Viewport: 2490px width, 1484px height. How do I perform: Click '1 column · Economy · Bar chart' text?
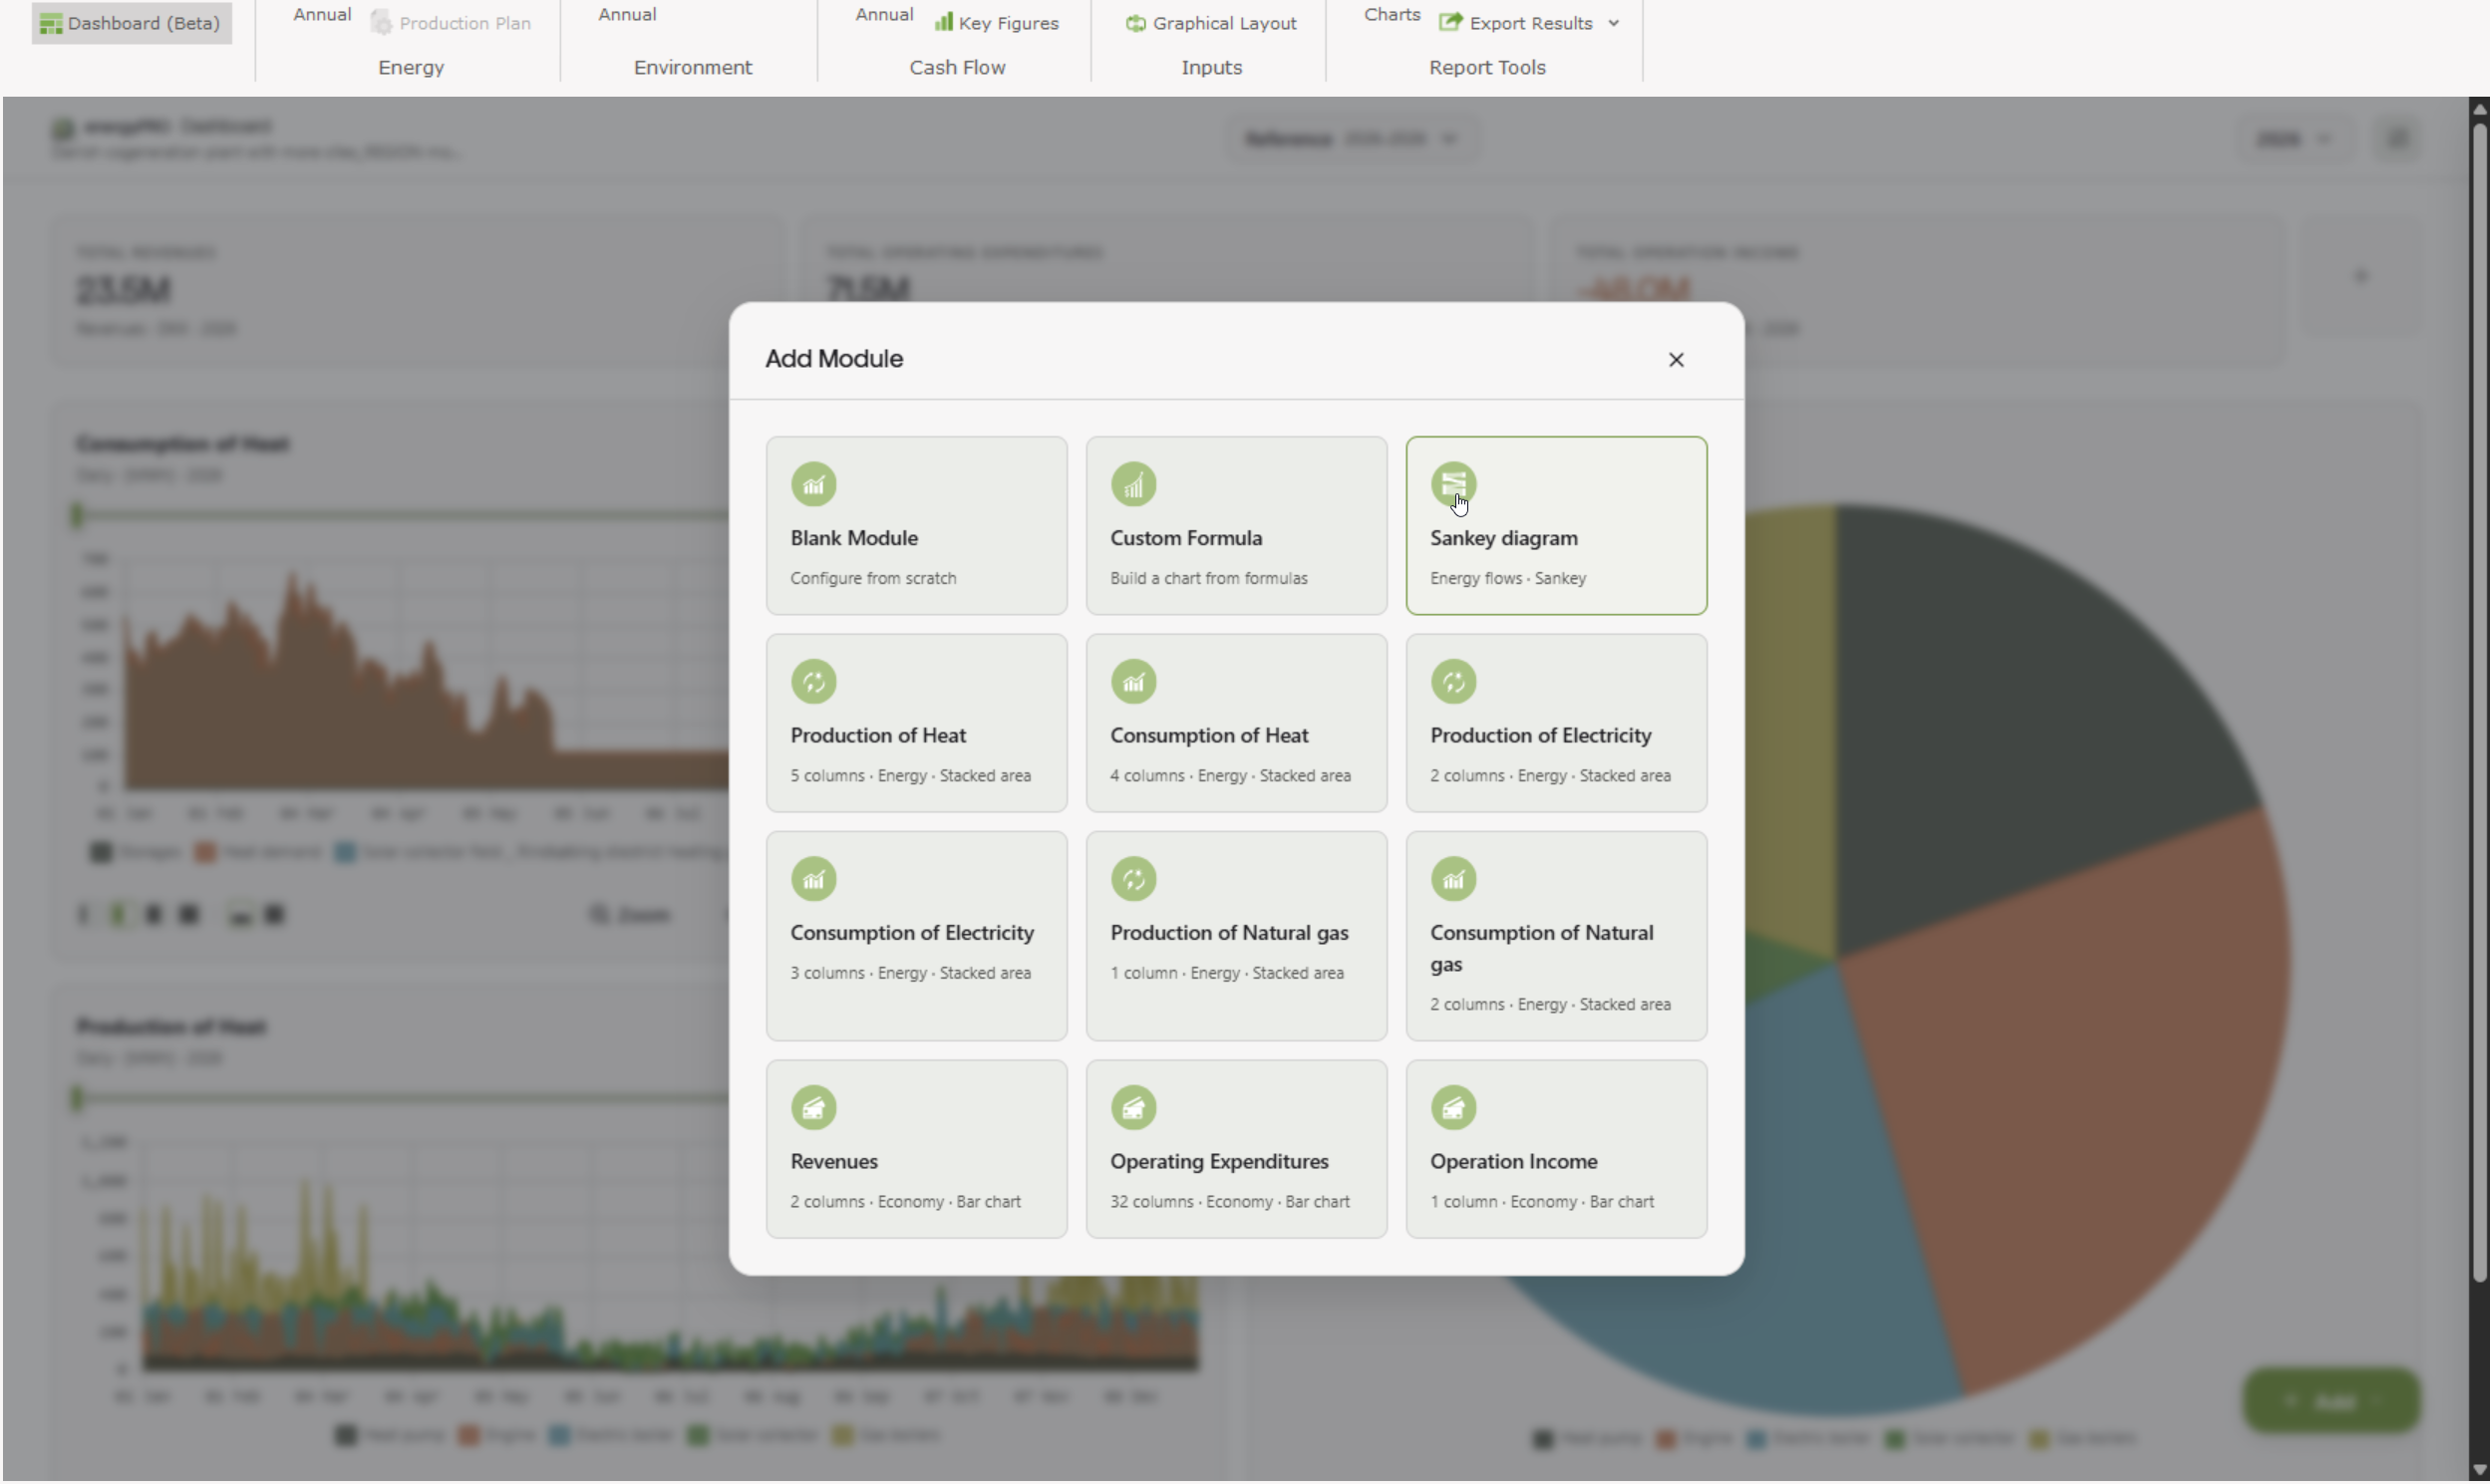1543,1202
